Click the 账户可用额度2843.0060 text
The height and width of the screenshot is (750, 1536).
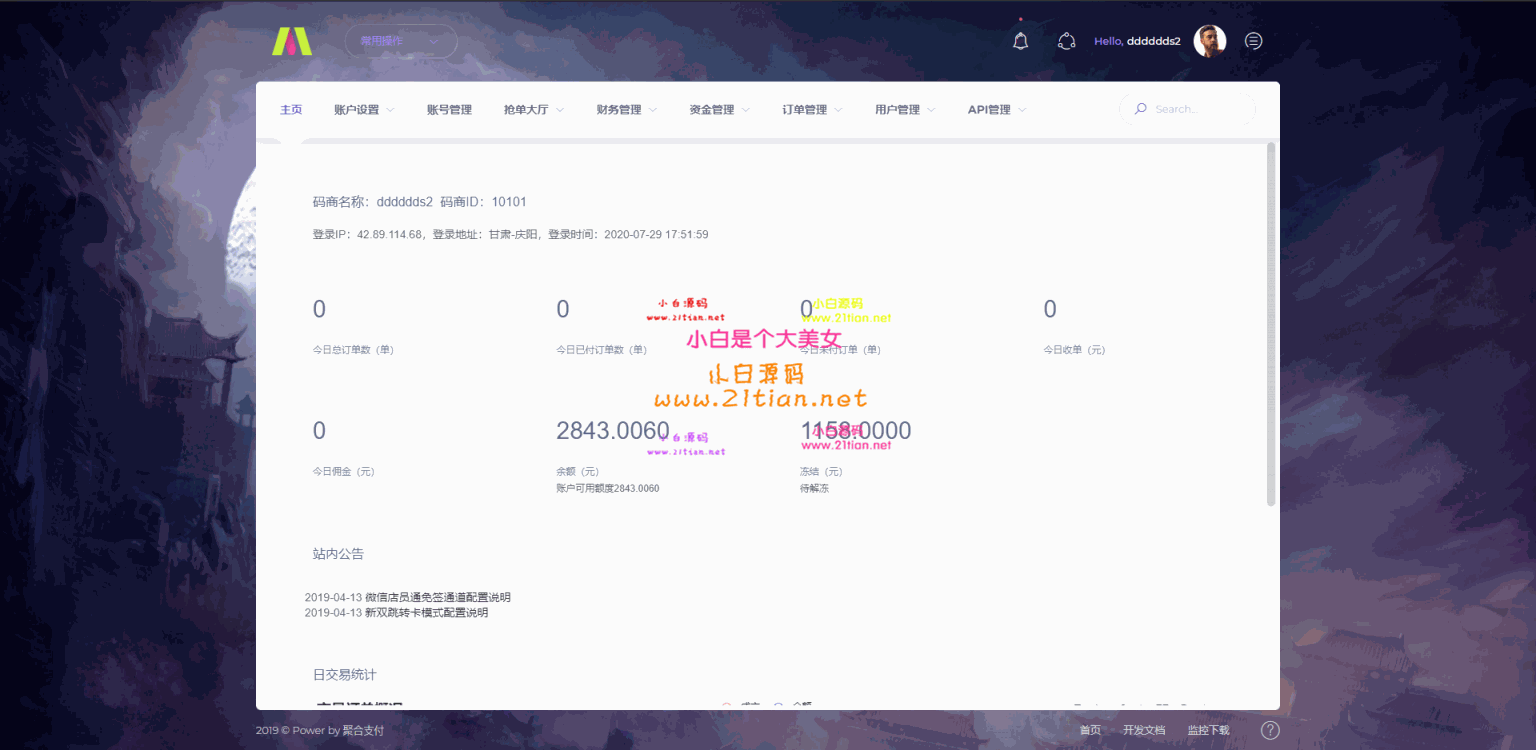point(608,488)
